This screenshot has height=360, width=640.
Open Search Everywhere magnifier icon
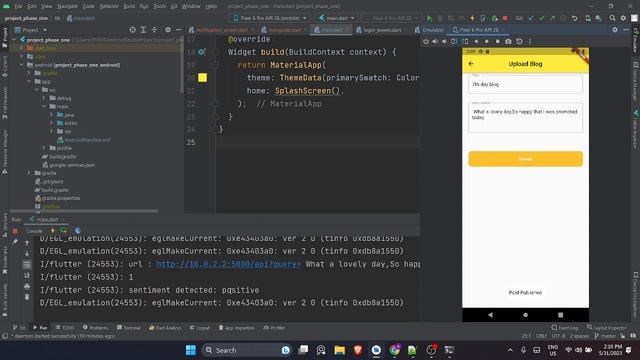[x=612, y=18]
